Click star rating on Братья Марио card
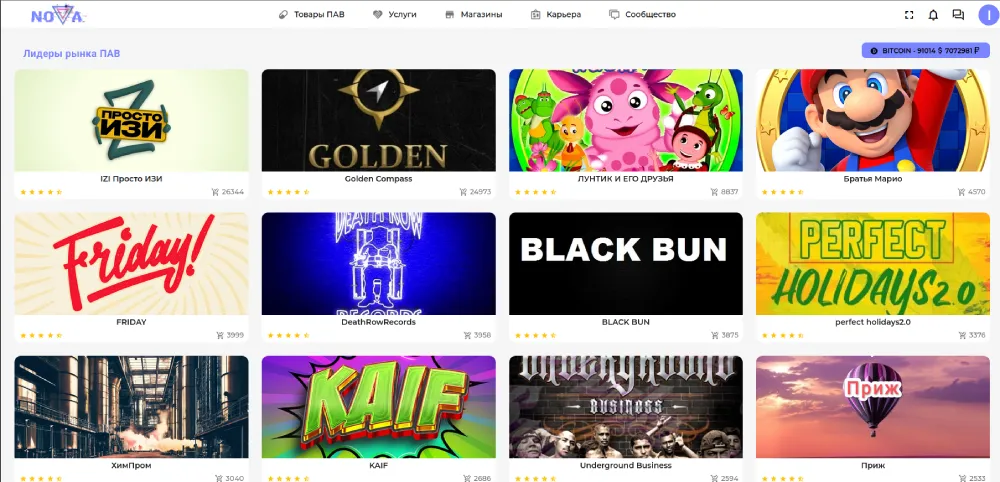Image resolution: width=1000 pixels, height=482 pixels. coord(783,192)
